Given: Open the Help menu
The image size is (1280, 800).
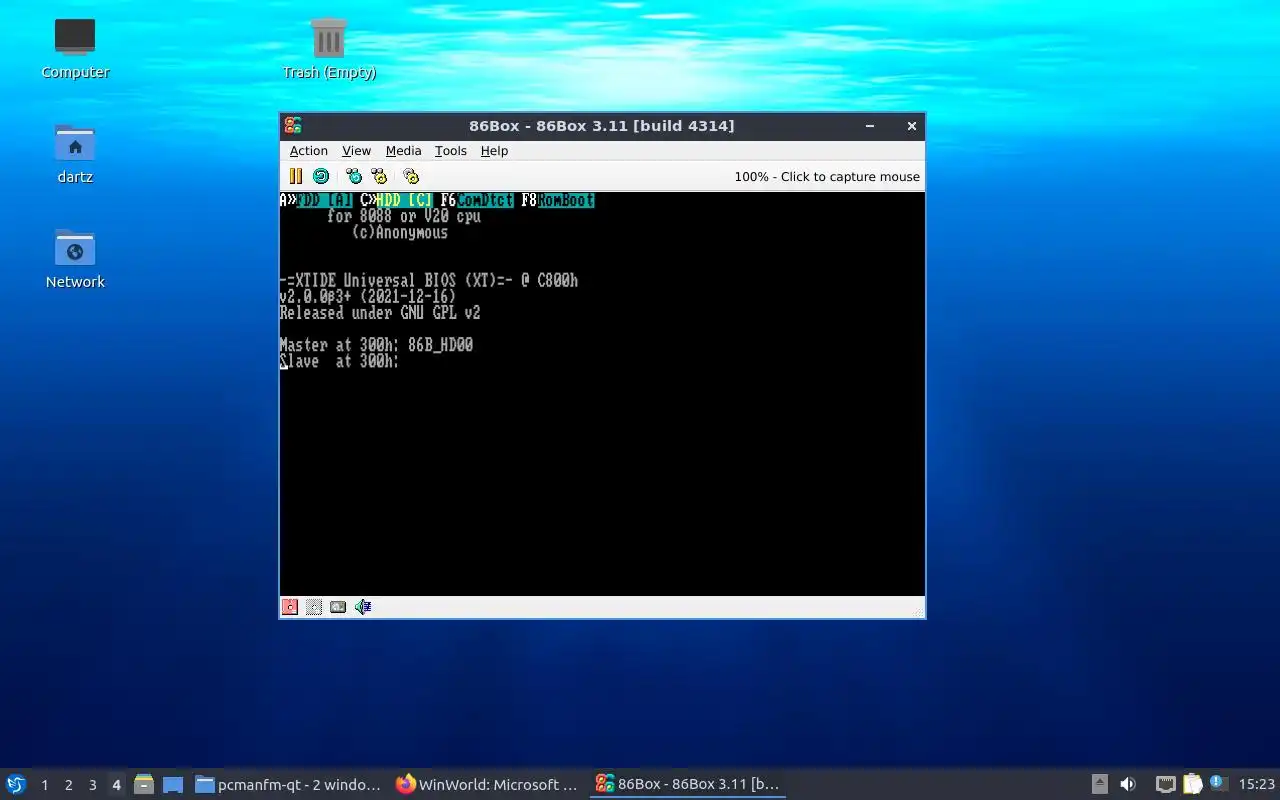Looking at the screenshot, I should pos(494,151).
